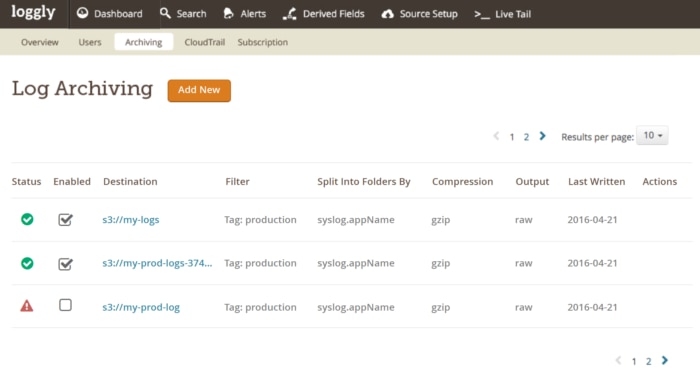Click Tag: production in s3://my-logs row
The image size is (700, 381).
point(260,220)
